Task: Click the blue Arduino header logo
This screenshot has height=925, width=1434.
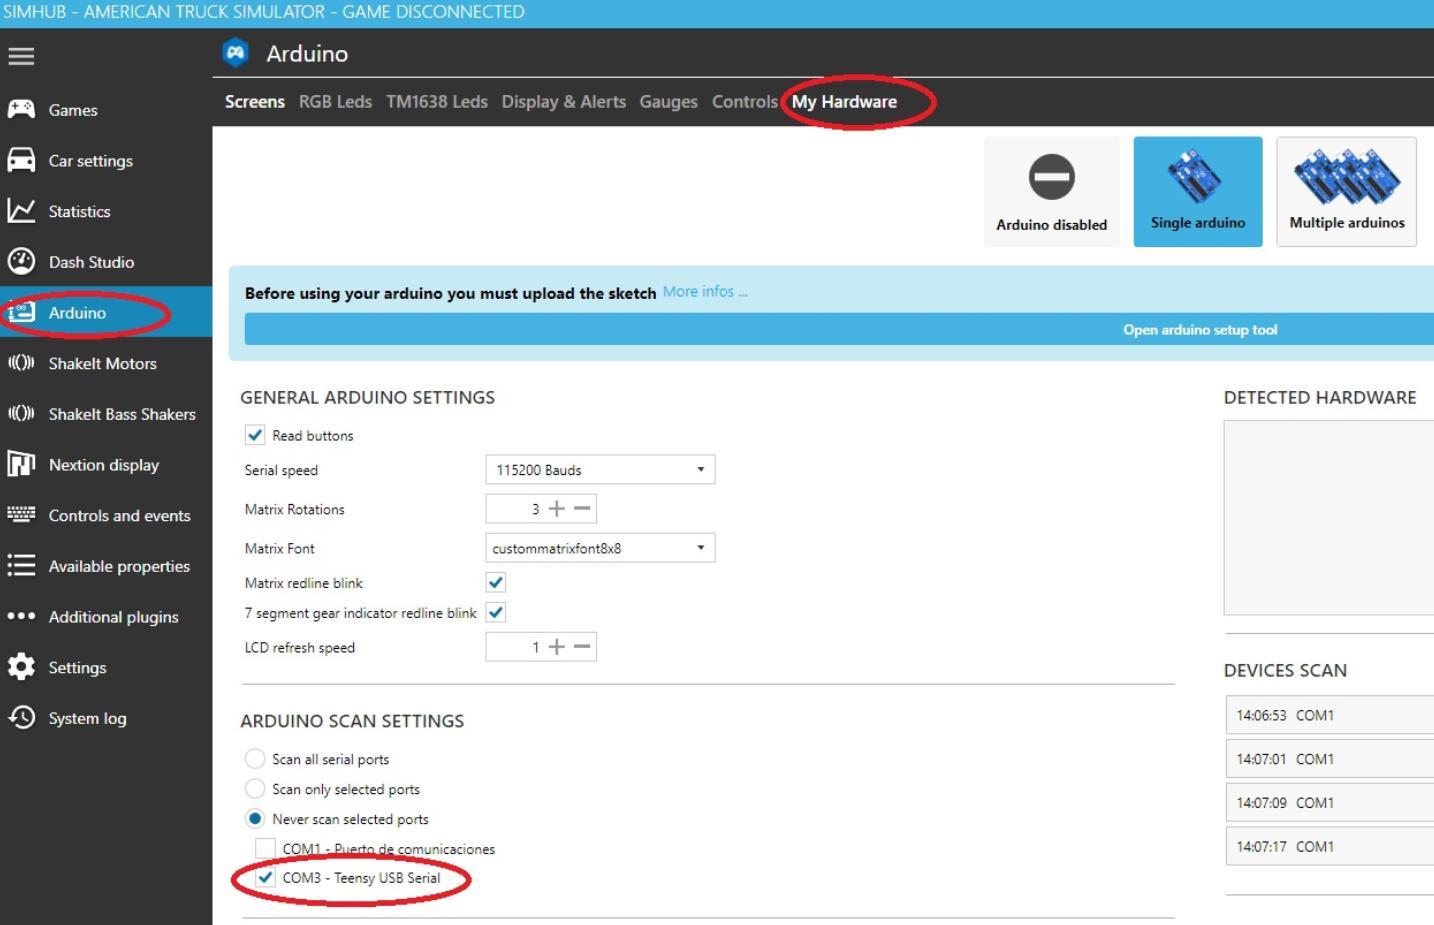Action: point(235,53)
